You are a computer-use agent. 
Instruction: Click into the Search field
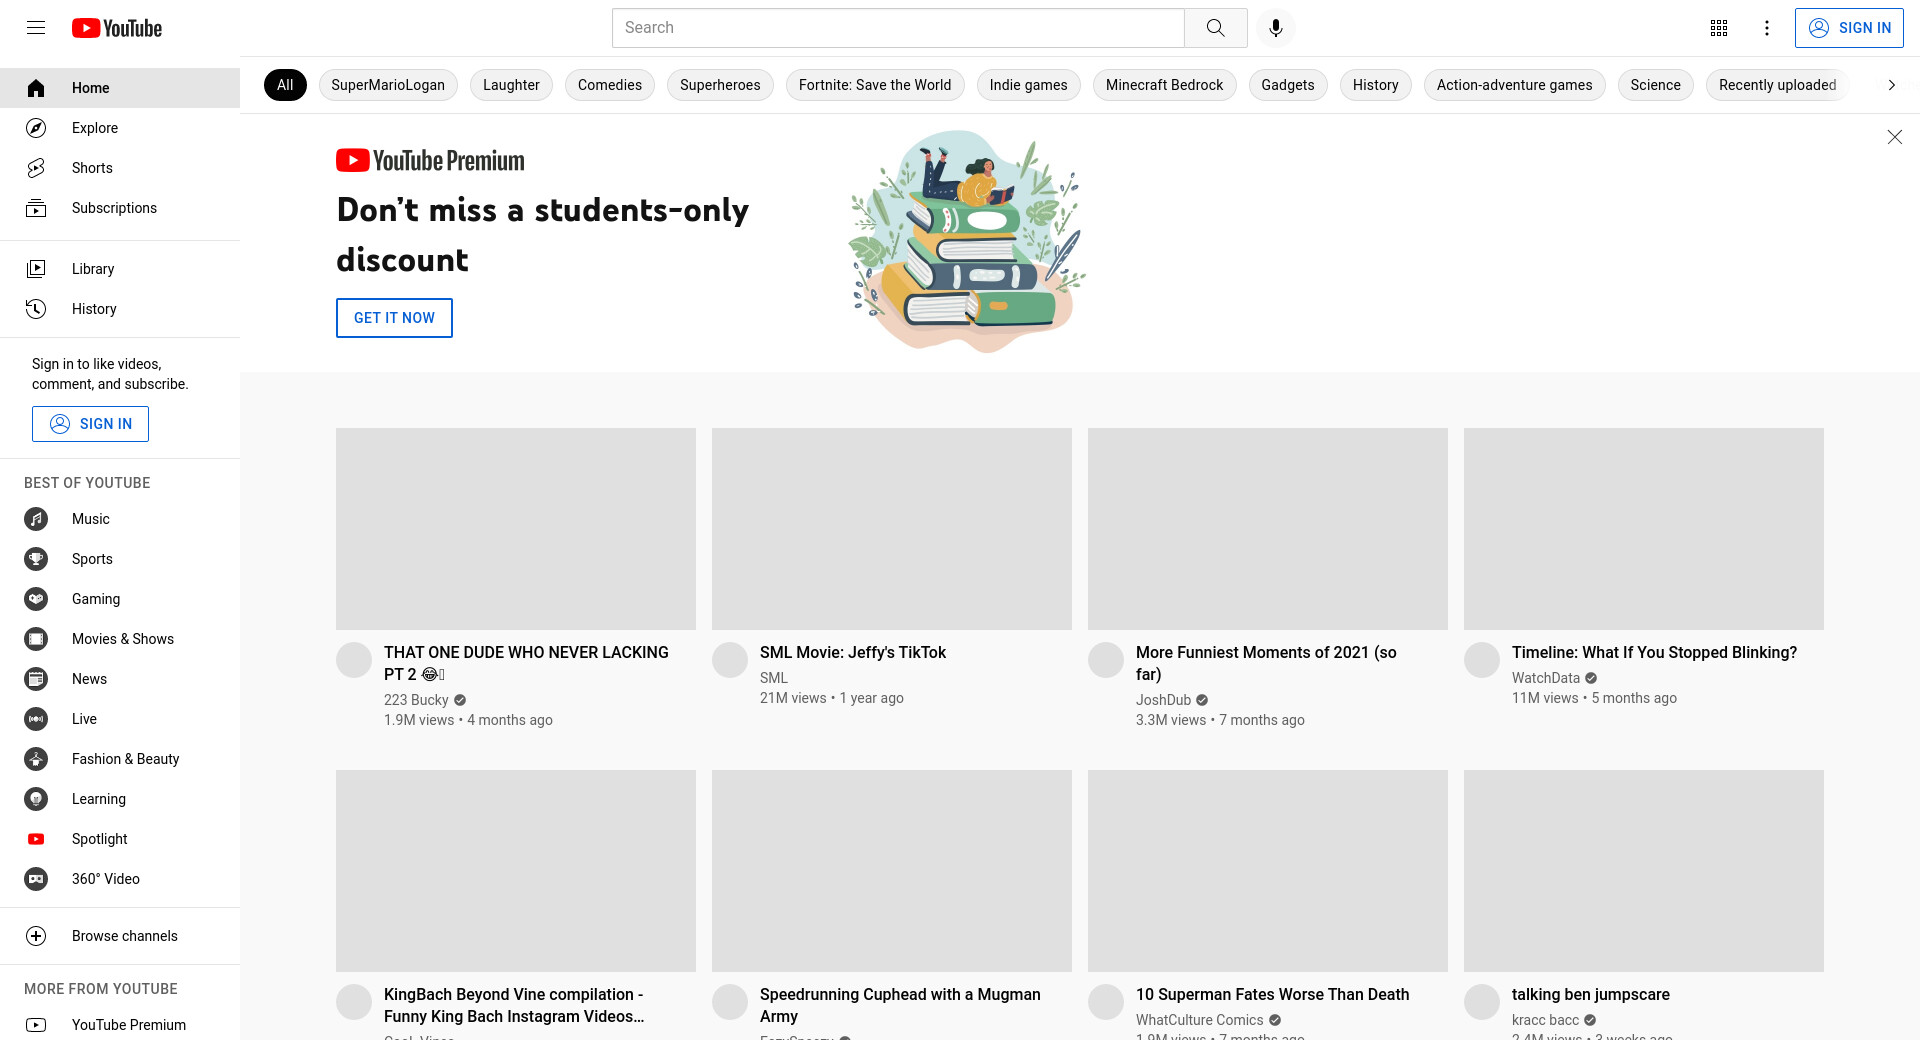tap(898, 28)
